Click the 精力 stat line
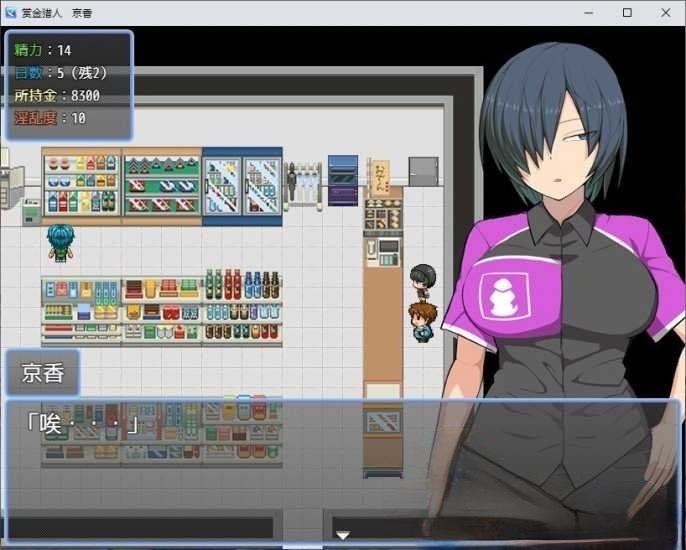 pyautogui.click(x=43, y=50)
